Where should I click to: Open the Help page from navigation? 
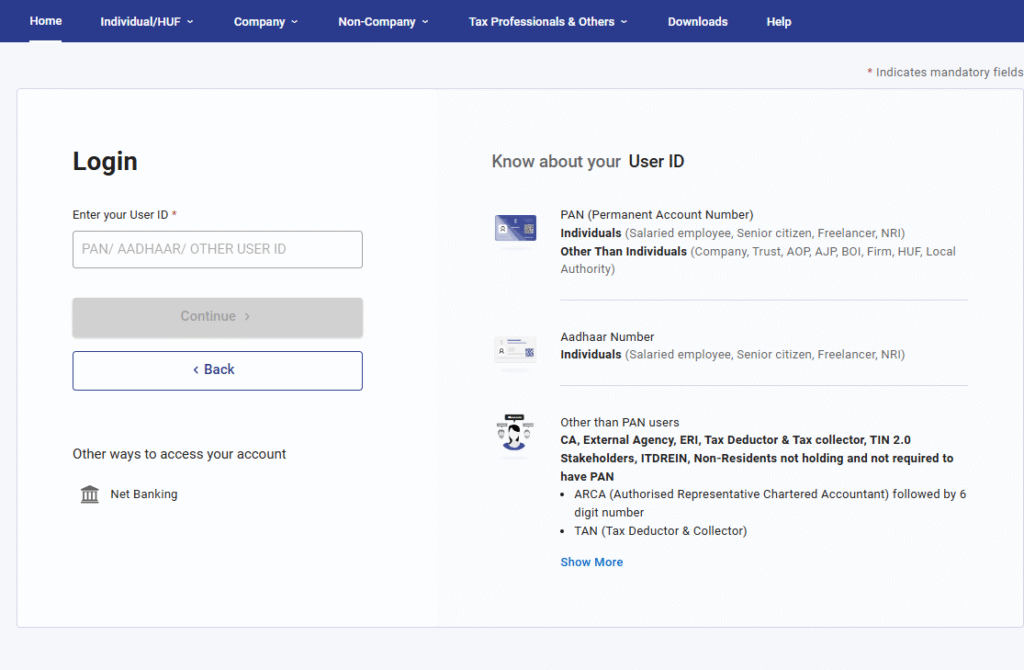779,21
